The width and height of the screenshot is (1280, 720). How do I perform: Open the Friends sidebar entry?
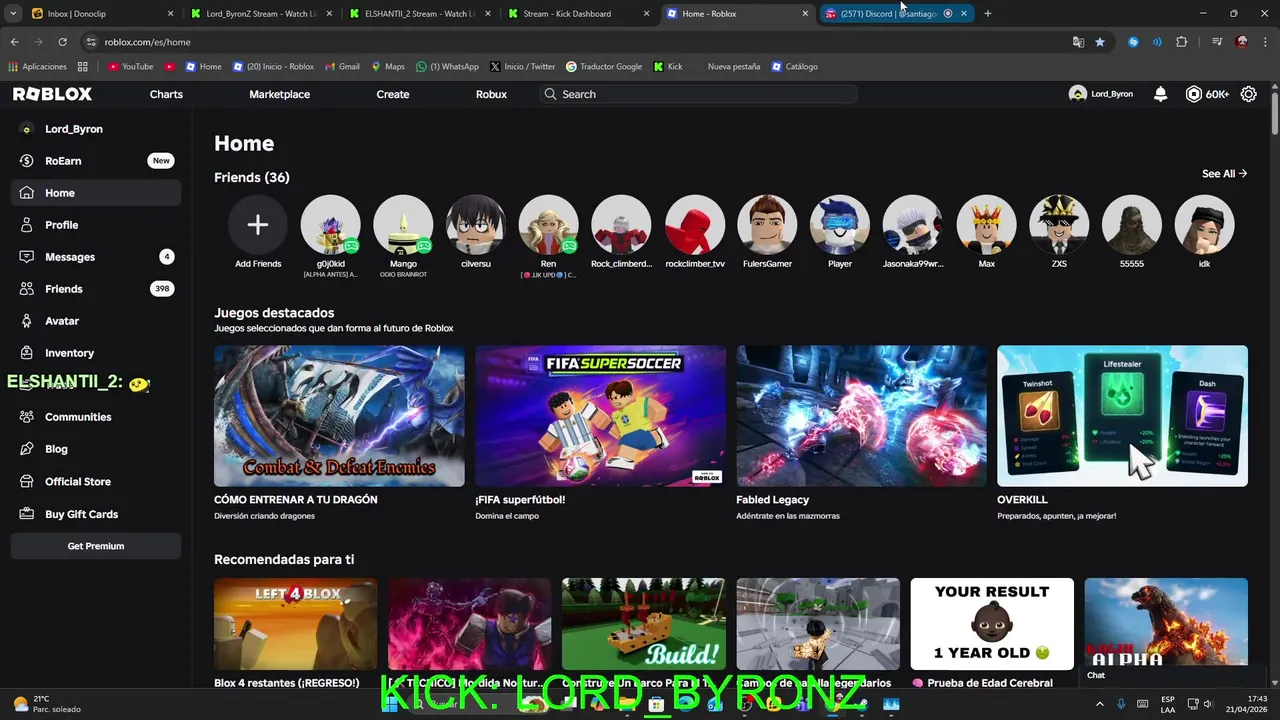[x=96, y=289]
